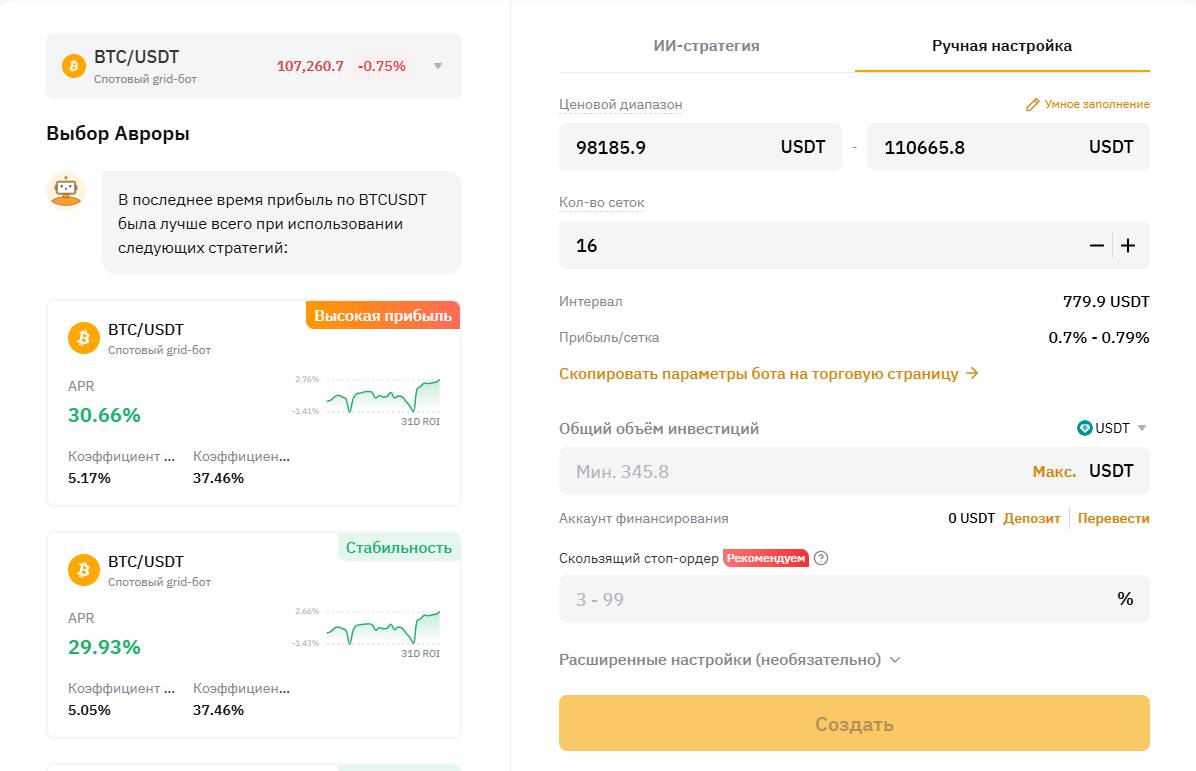The height and width of the screenshot is (771, 1196).
Task: Expand Расширенные настройки section
Action: click(730, 660)
